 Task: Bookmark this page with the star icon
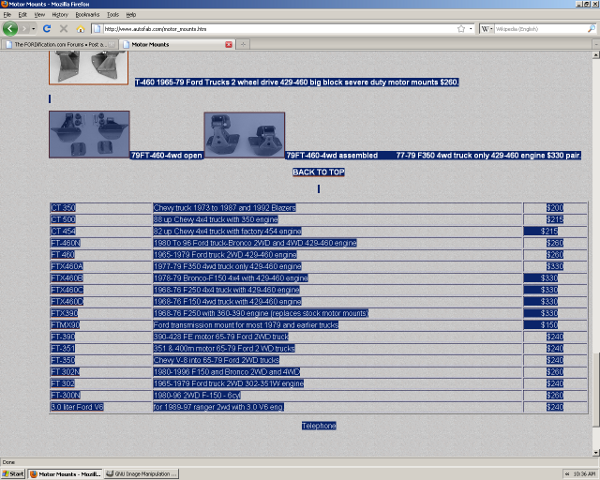[x=461, y=29]
